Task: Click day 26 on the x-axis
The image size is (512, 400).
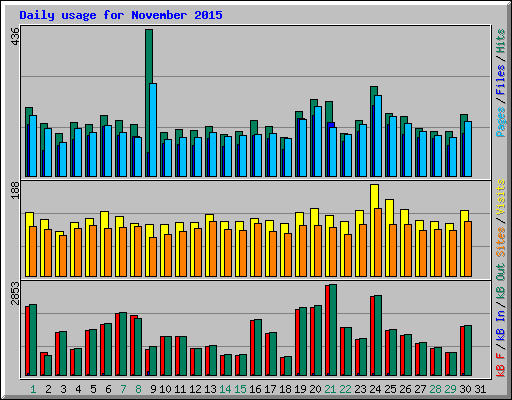Action: [x=405, y=389]
